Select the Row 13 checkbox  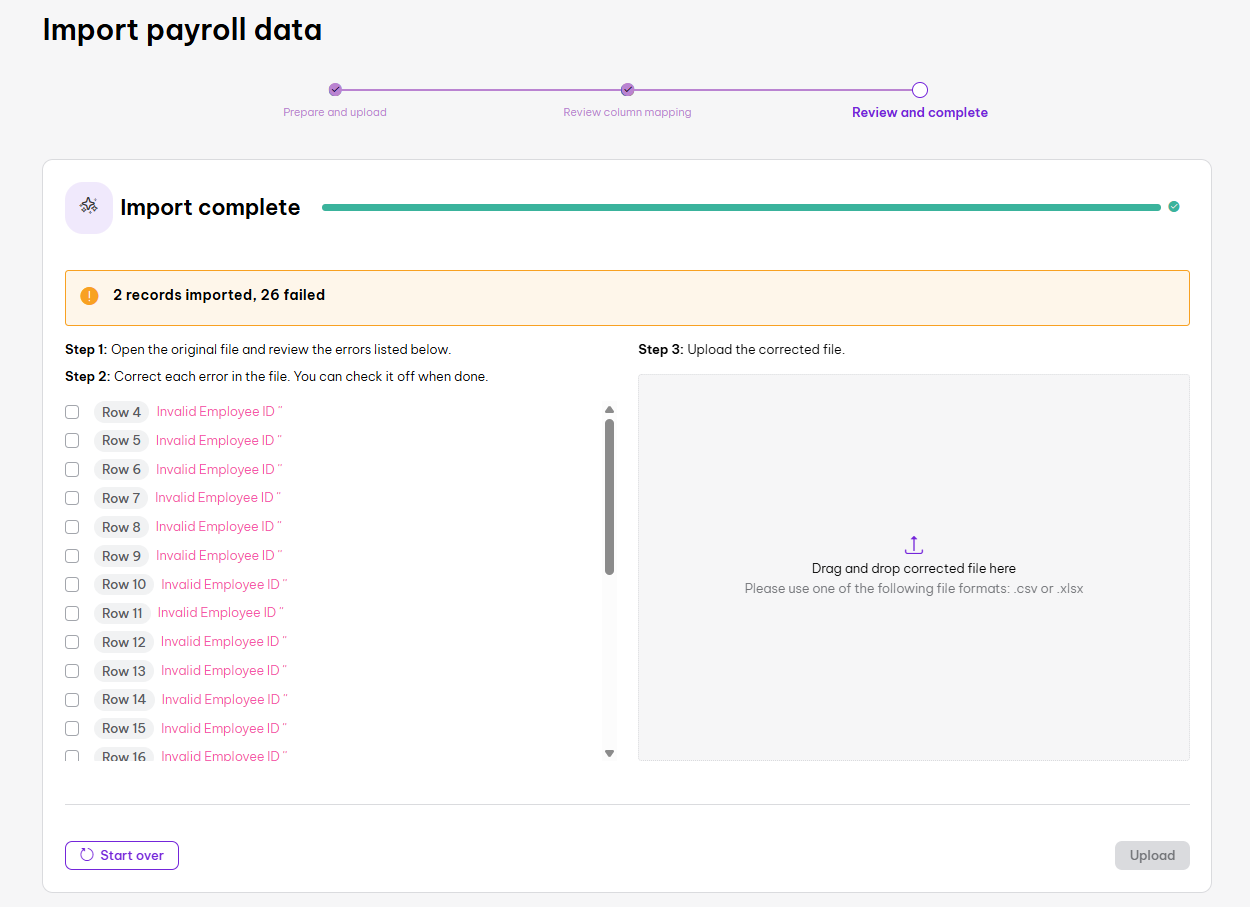72,671
